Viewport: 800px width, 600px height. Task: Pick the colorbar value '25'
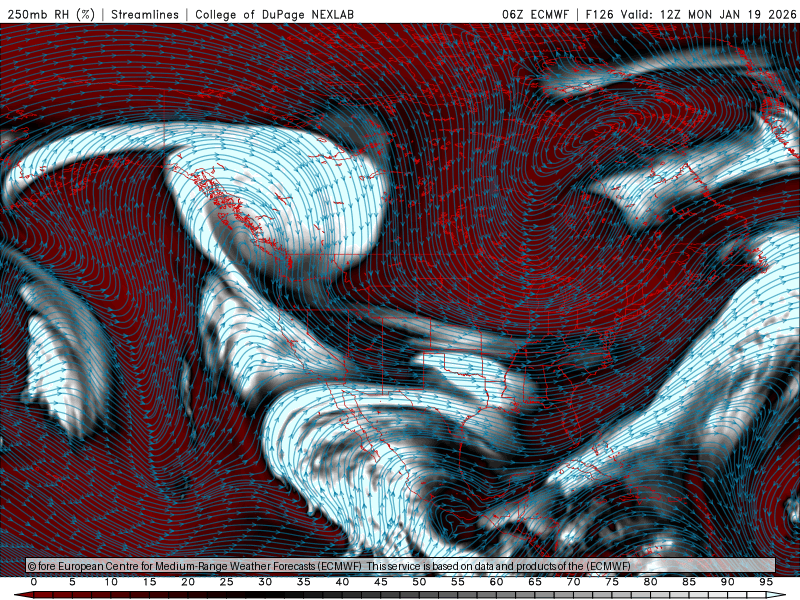coord(227,582)
